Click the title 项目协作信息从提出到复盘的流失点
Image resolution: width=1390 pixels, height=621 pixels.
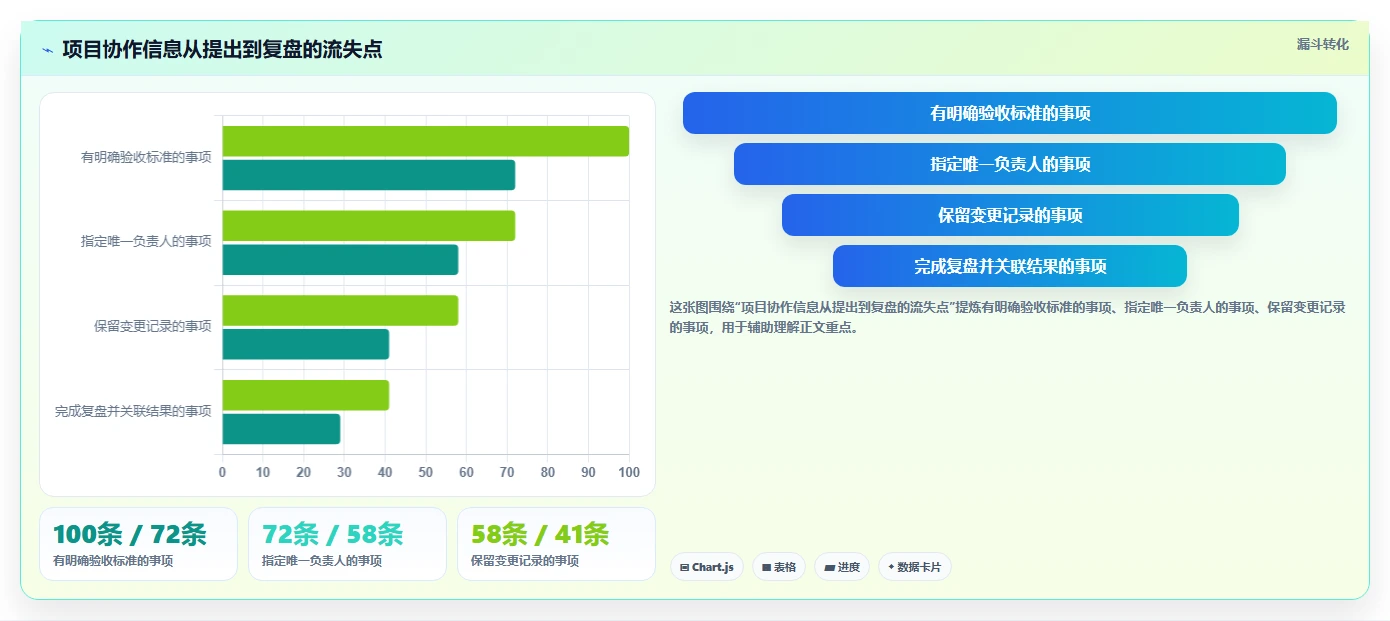222,49
